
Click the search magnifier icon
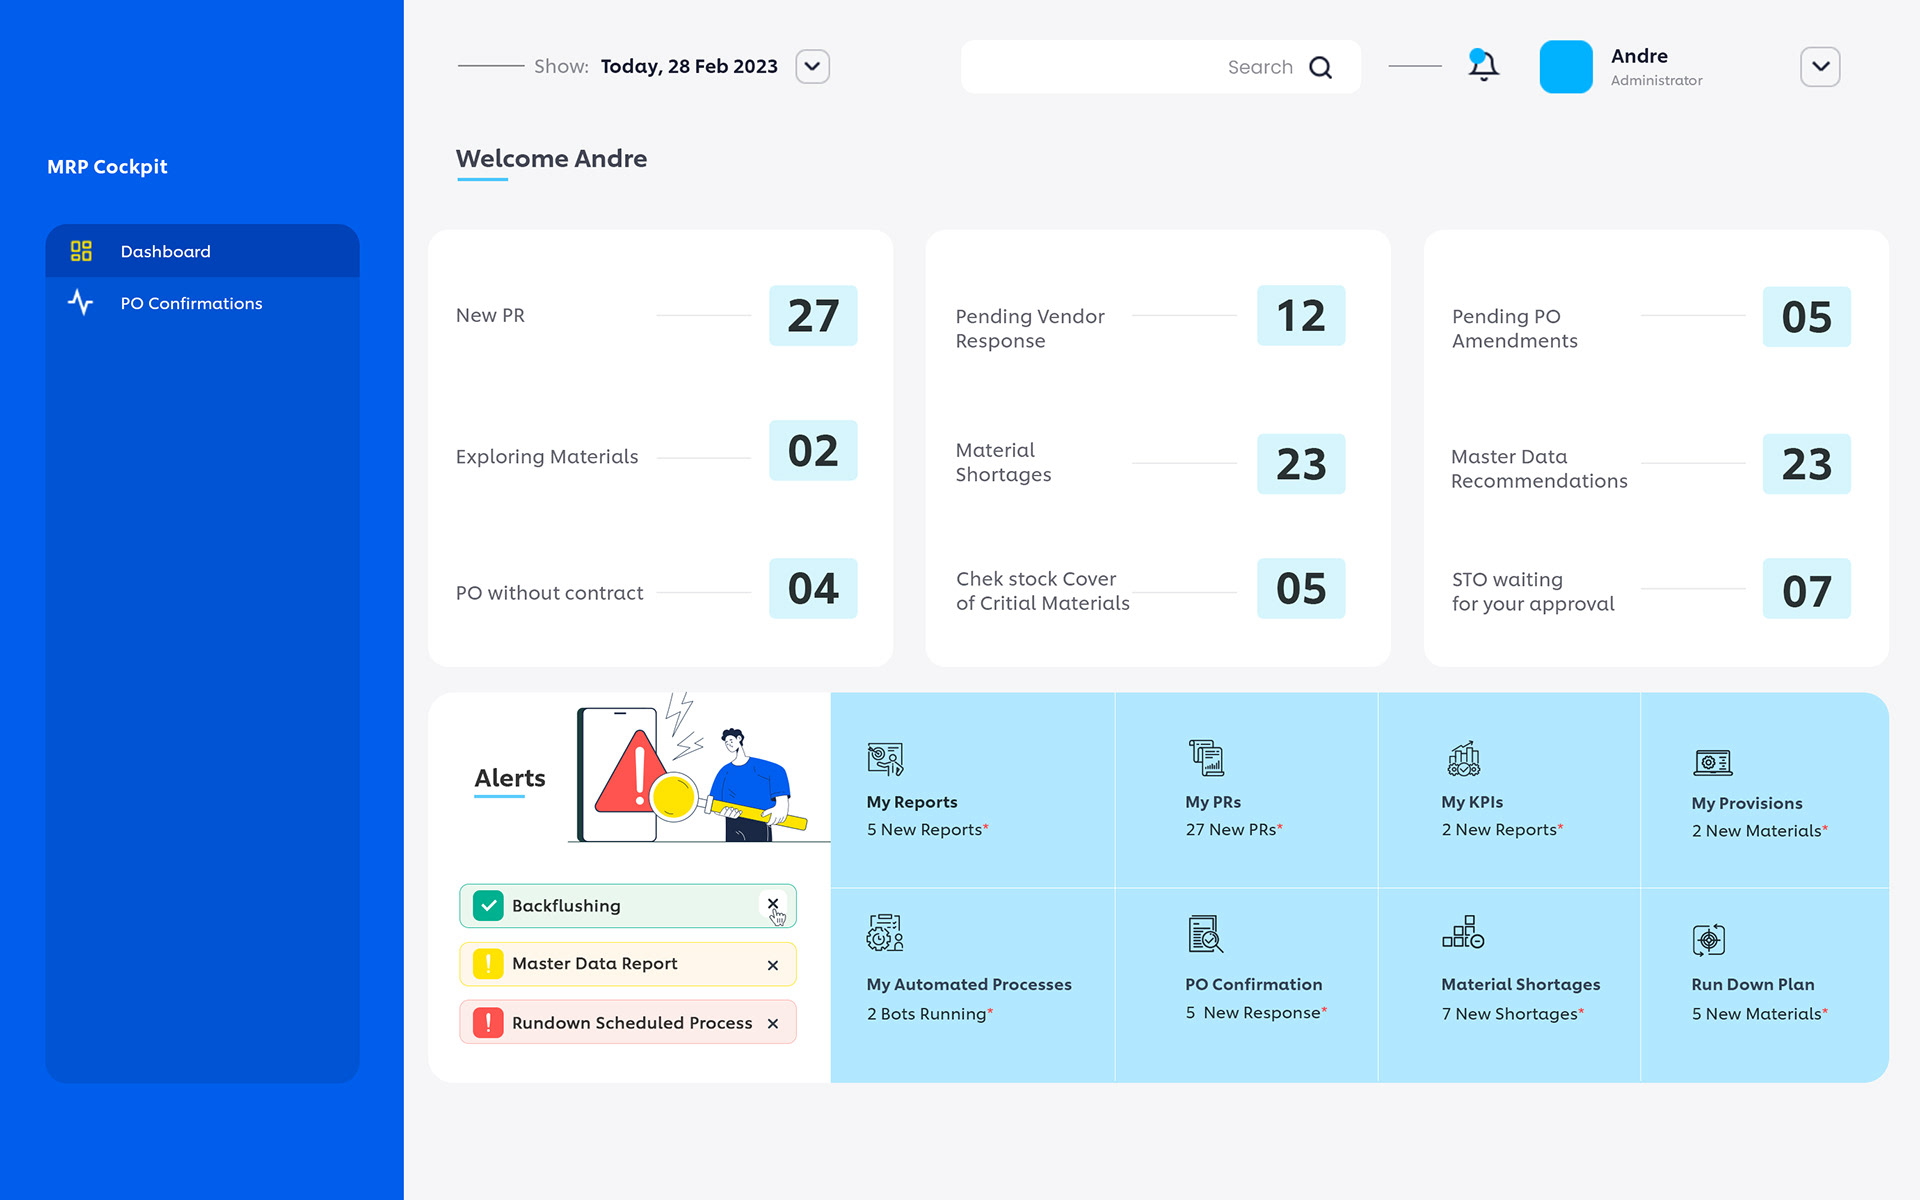(x=1320, y=67)
